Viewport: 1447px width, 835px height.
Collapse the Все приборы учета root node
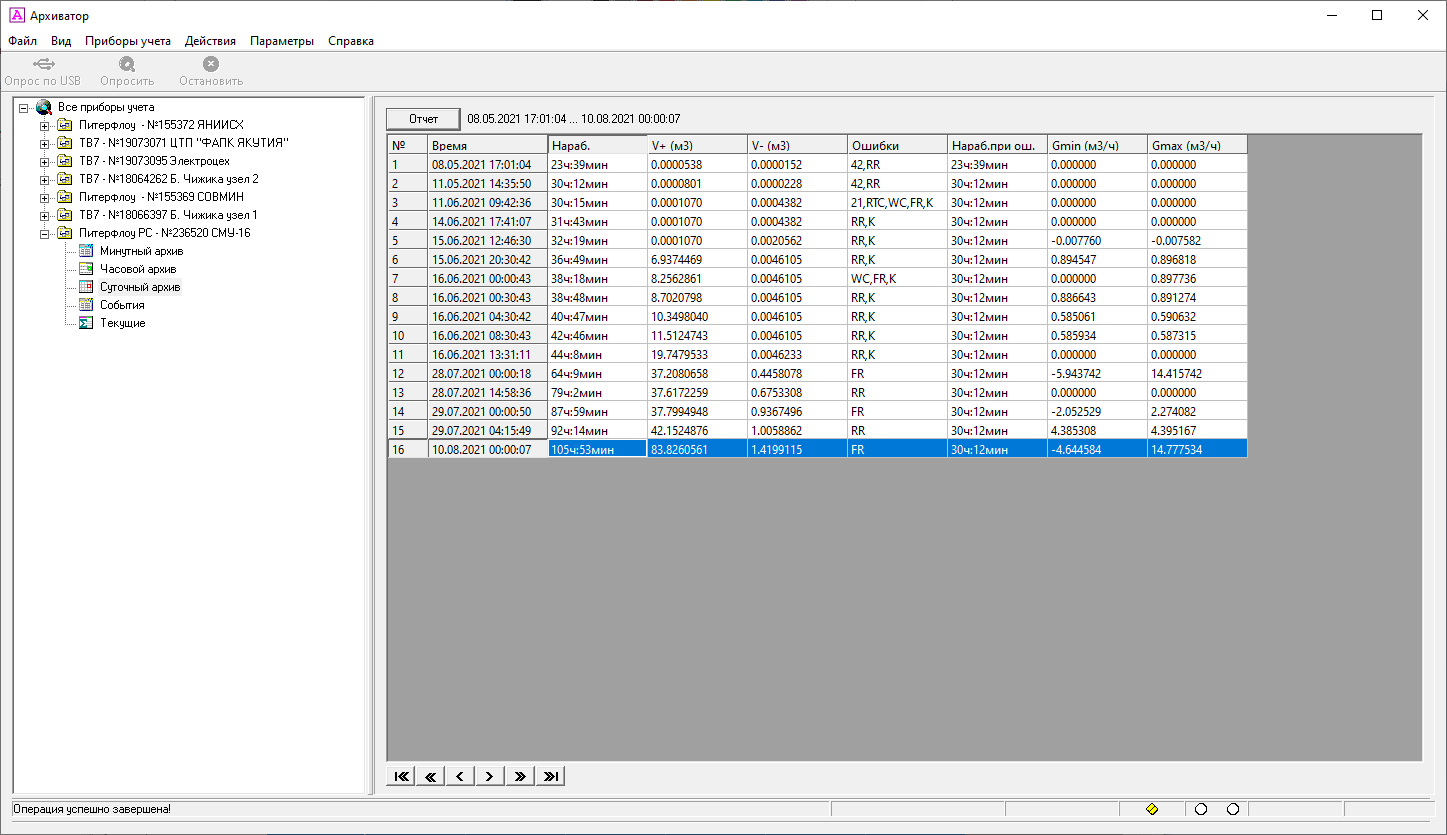(23, 108)
